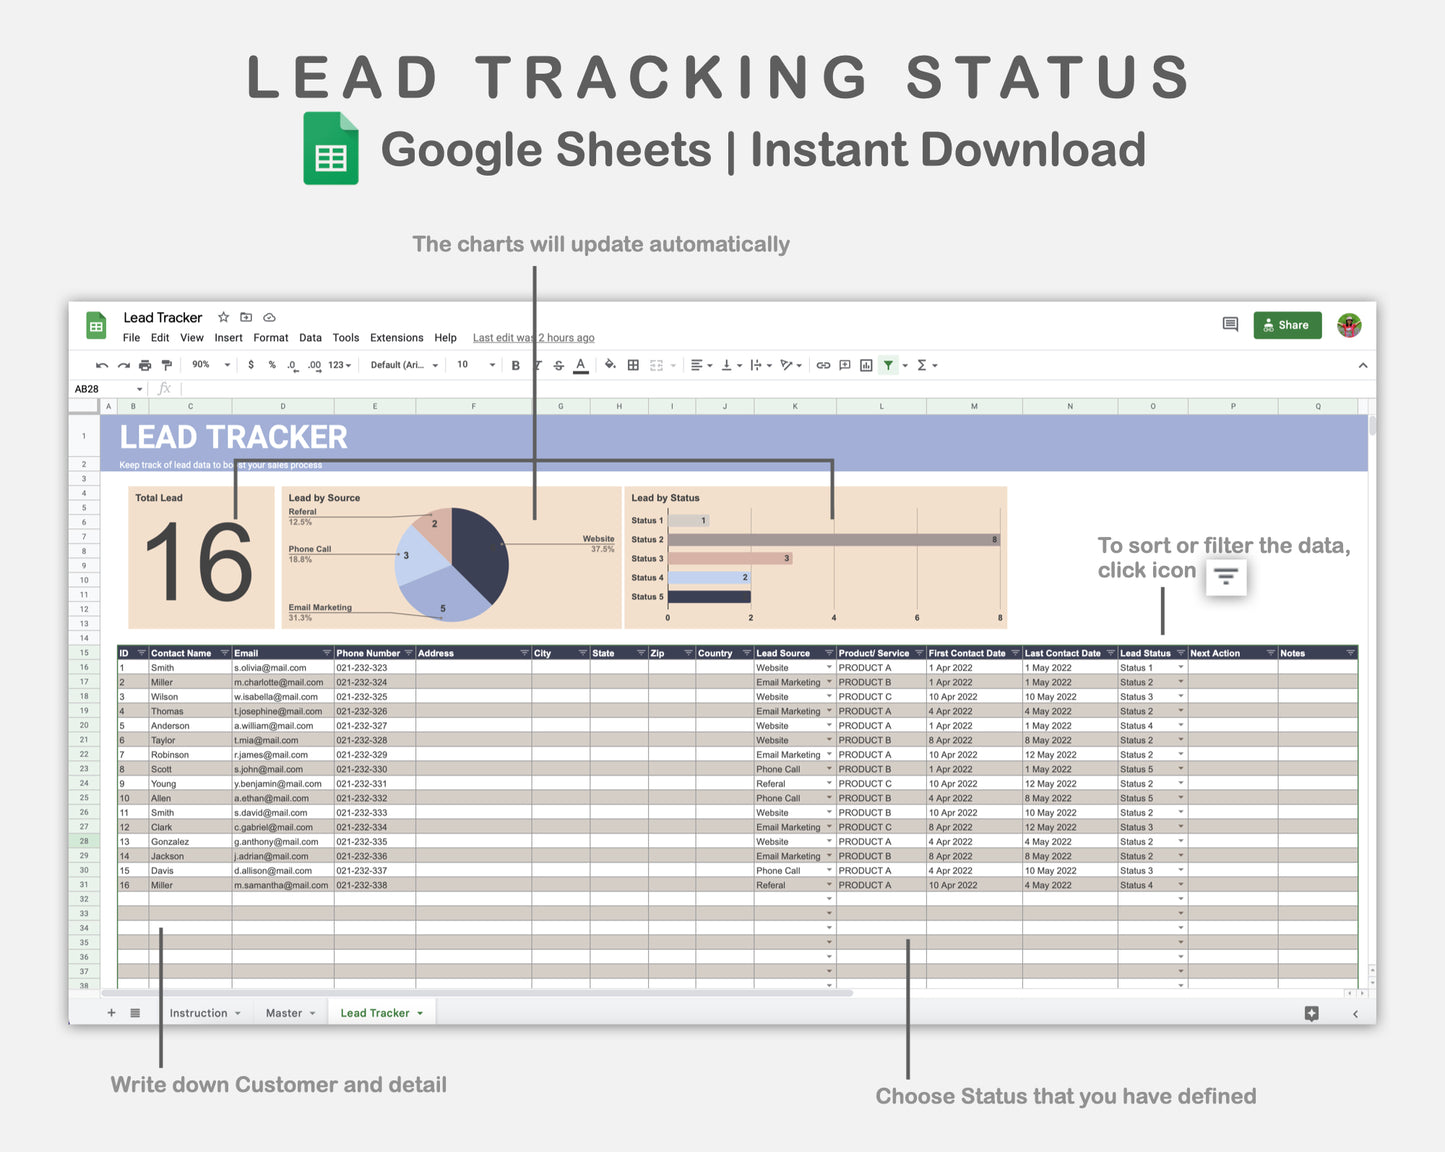Open the Last edit was 2 hours ago link
Viewport: 1445px width, 1152px height.
tap(533, 337)
